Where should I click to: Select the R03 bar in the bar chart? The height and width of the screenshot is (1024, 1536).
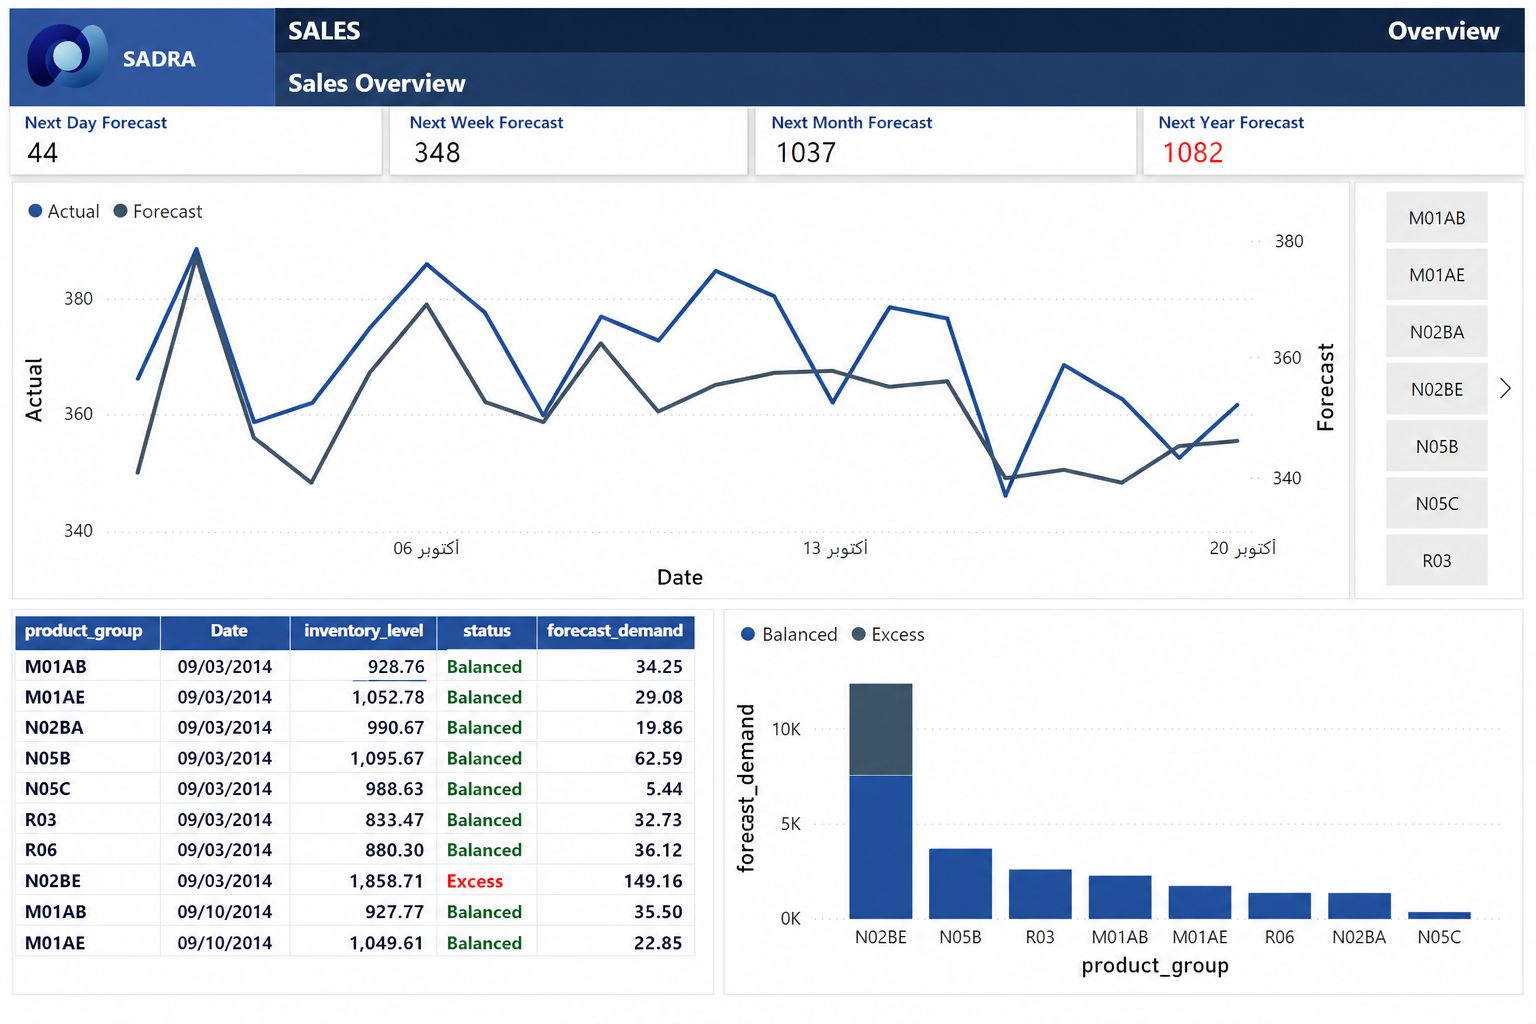(x=1040, y=894)
